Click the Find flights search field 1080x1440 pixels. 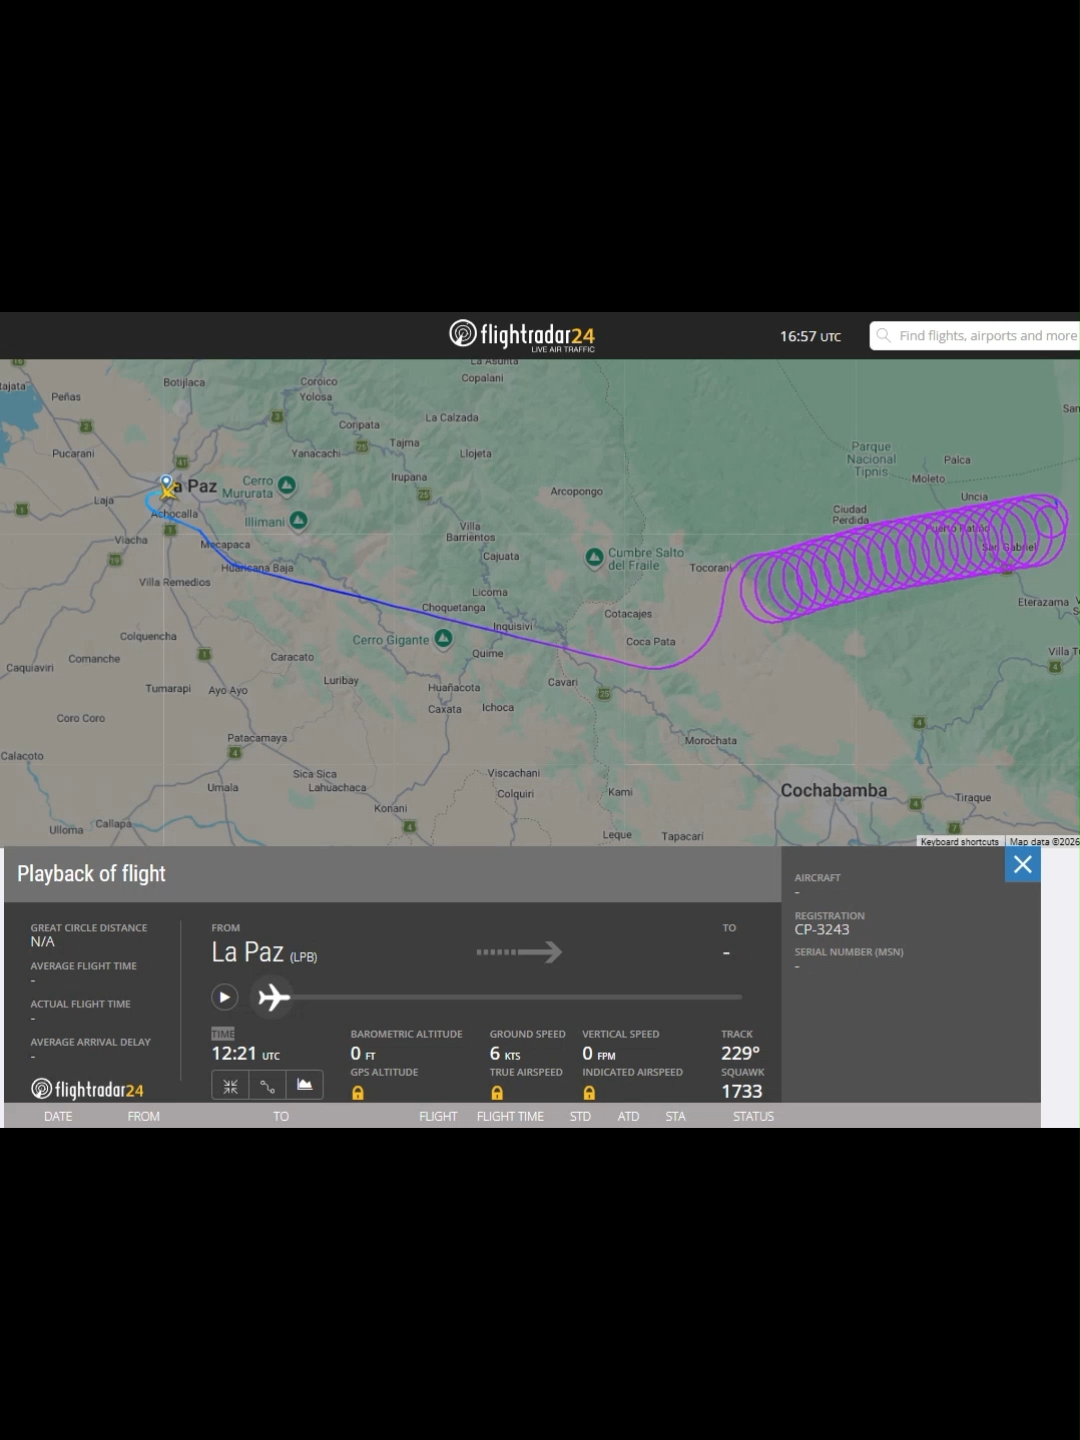[x=975, y=335]
